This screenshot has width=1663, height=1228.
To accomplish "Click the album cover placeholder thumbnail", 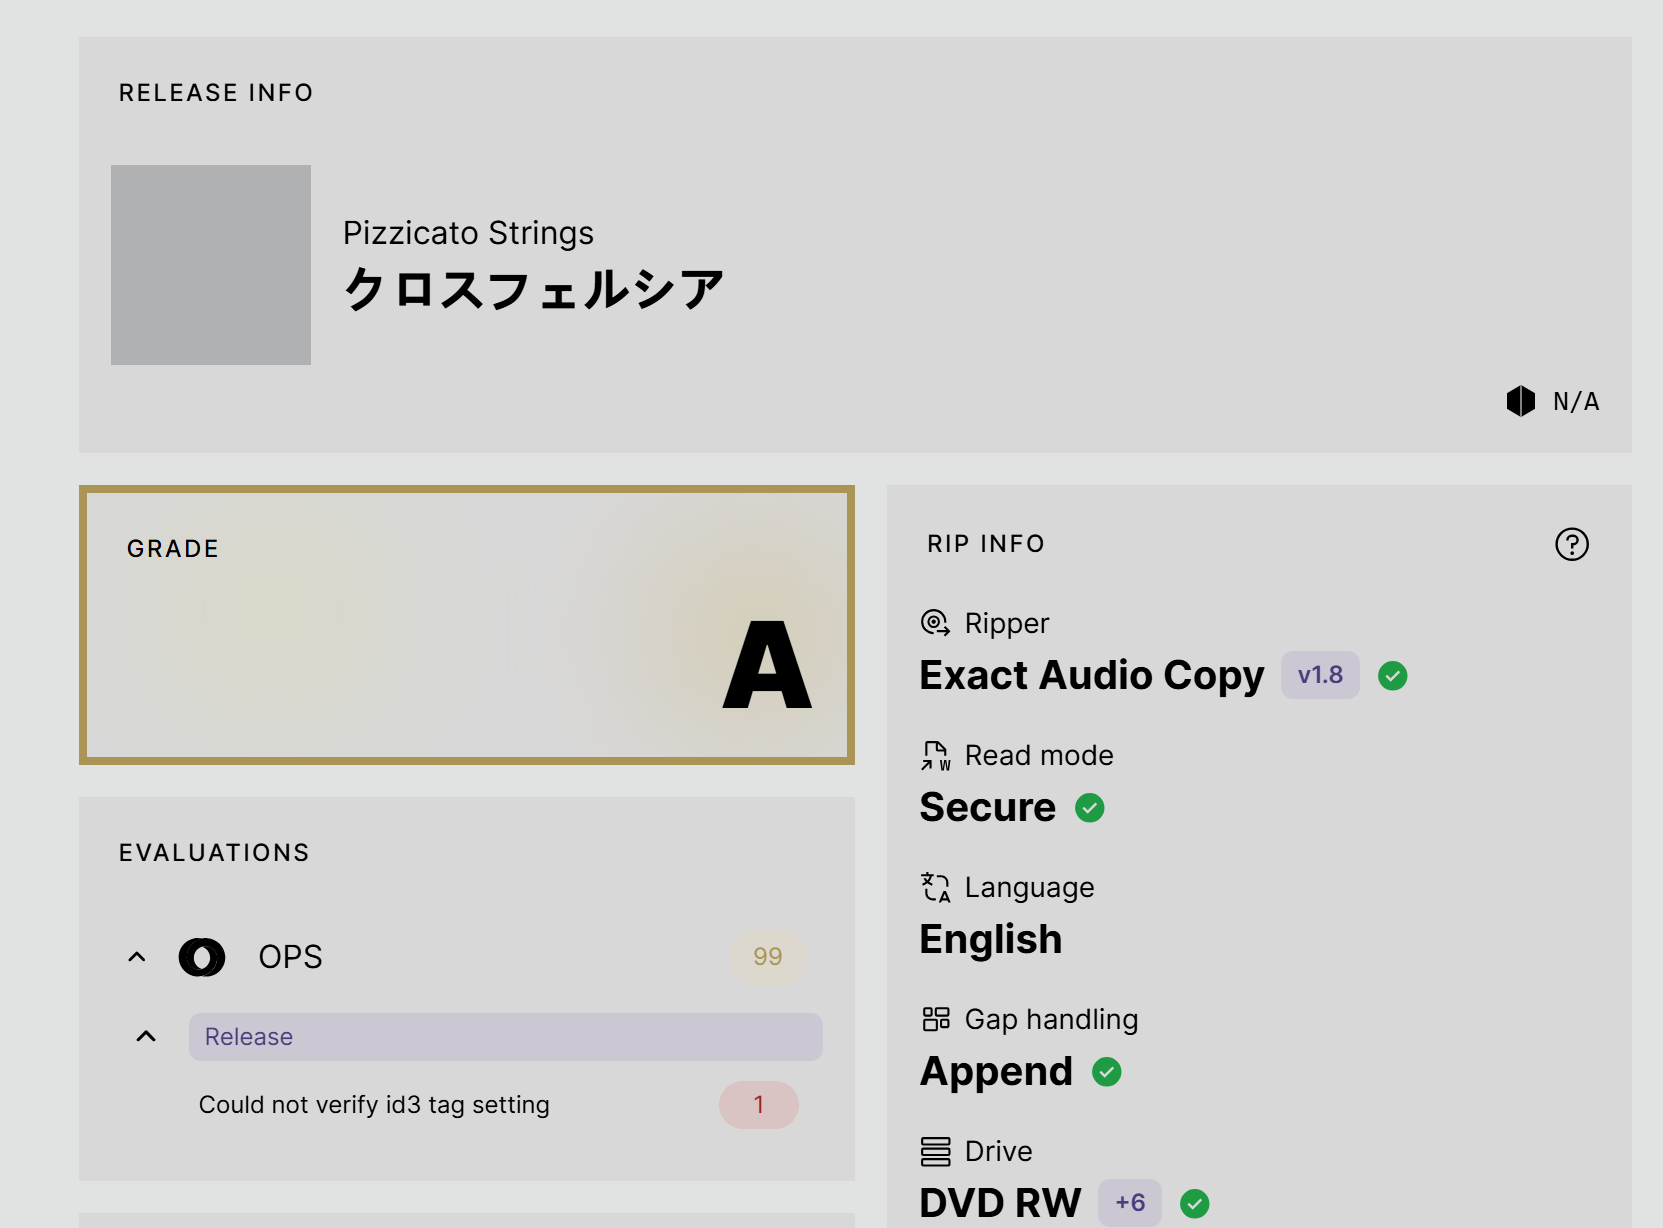I will [211, 265].
